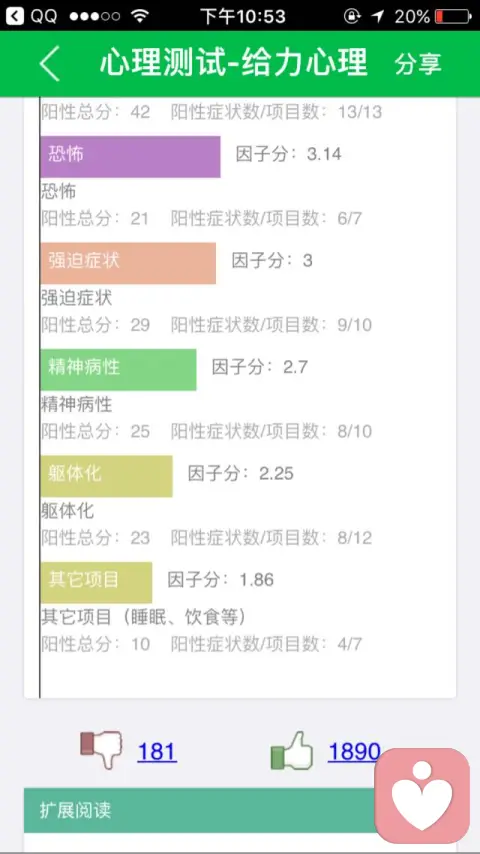This screenshot has width=480, height=854.
Task: Select the purple 恐怖 factor bar
Action: click(x=130, y=156)
